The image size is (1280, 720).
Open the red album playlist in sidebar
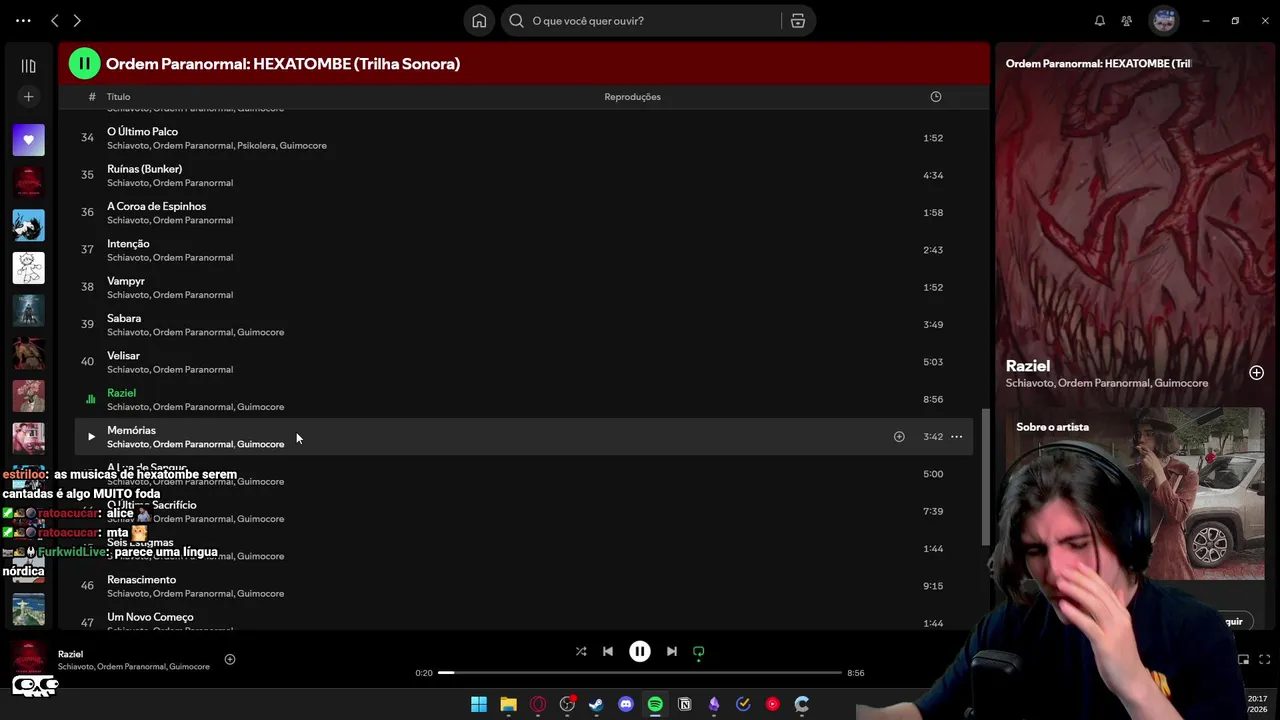tap(28, 182)
